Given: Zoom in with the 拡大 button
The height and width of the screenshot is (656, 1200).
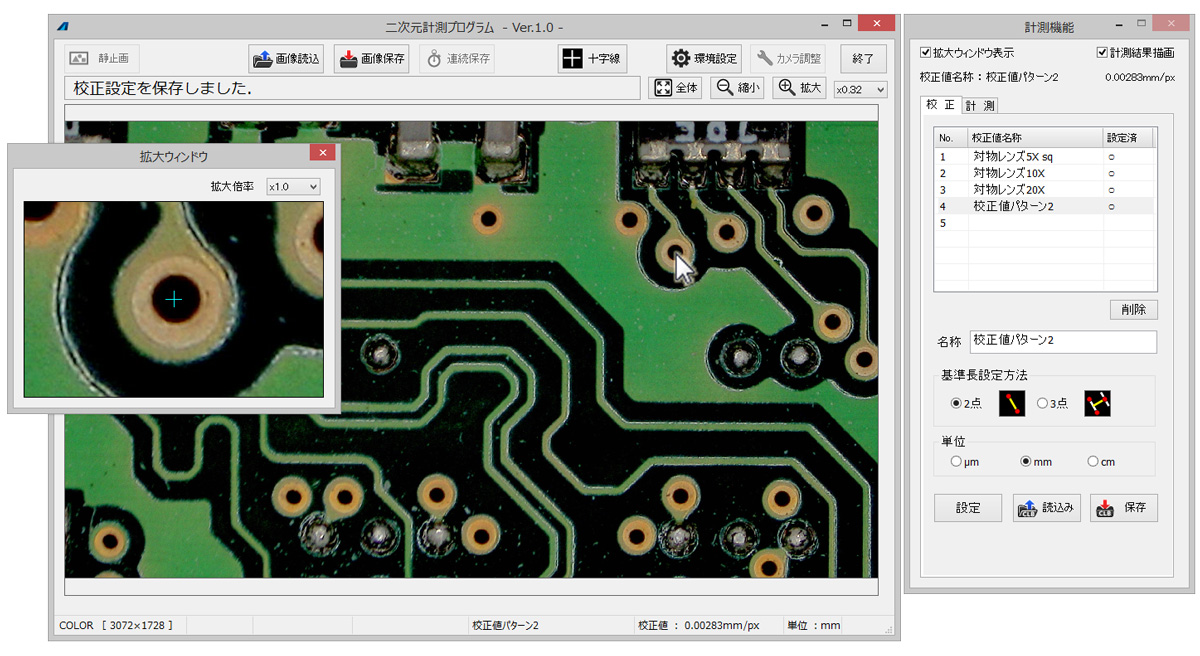Looking at the screenshot, I should pyautogui.click(x=799, y=88).
